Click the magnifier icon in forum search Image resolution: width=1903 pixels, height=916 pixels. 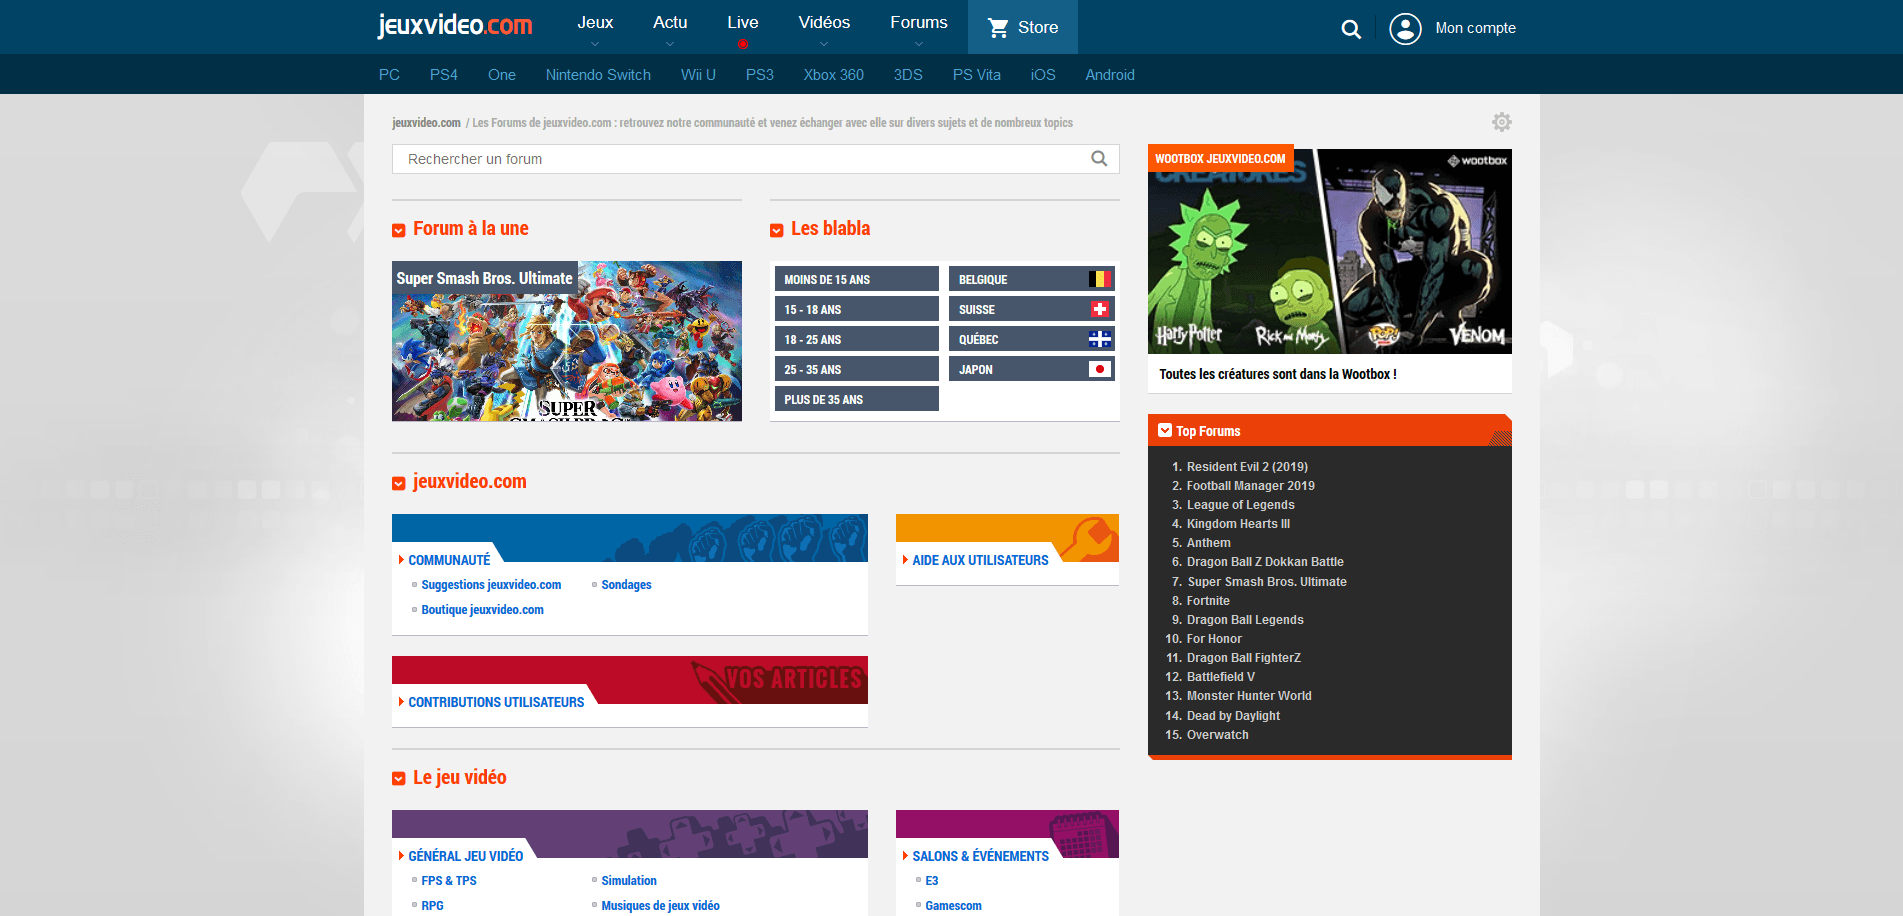1099,159
